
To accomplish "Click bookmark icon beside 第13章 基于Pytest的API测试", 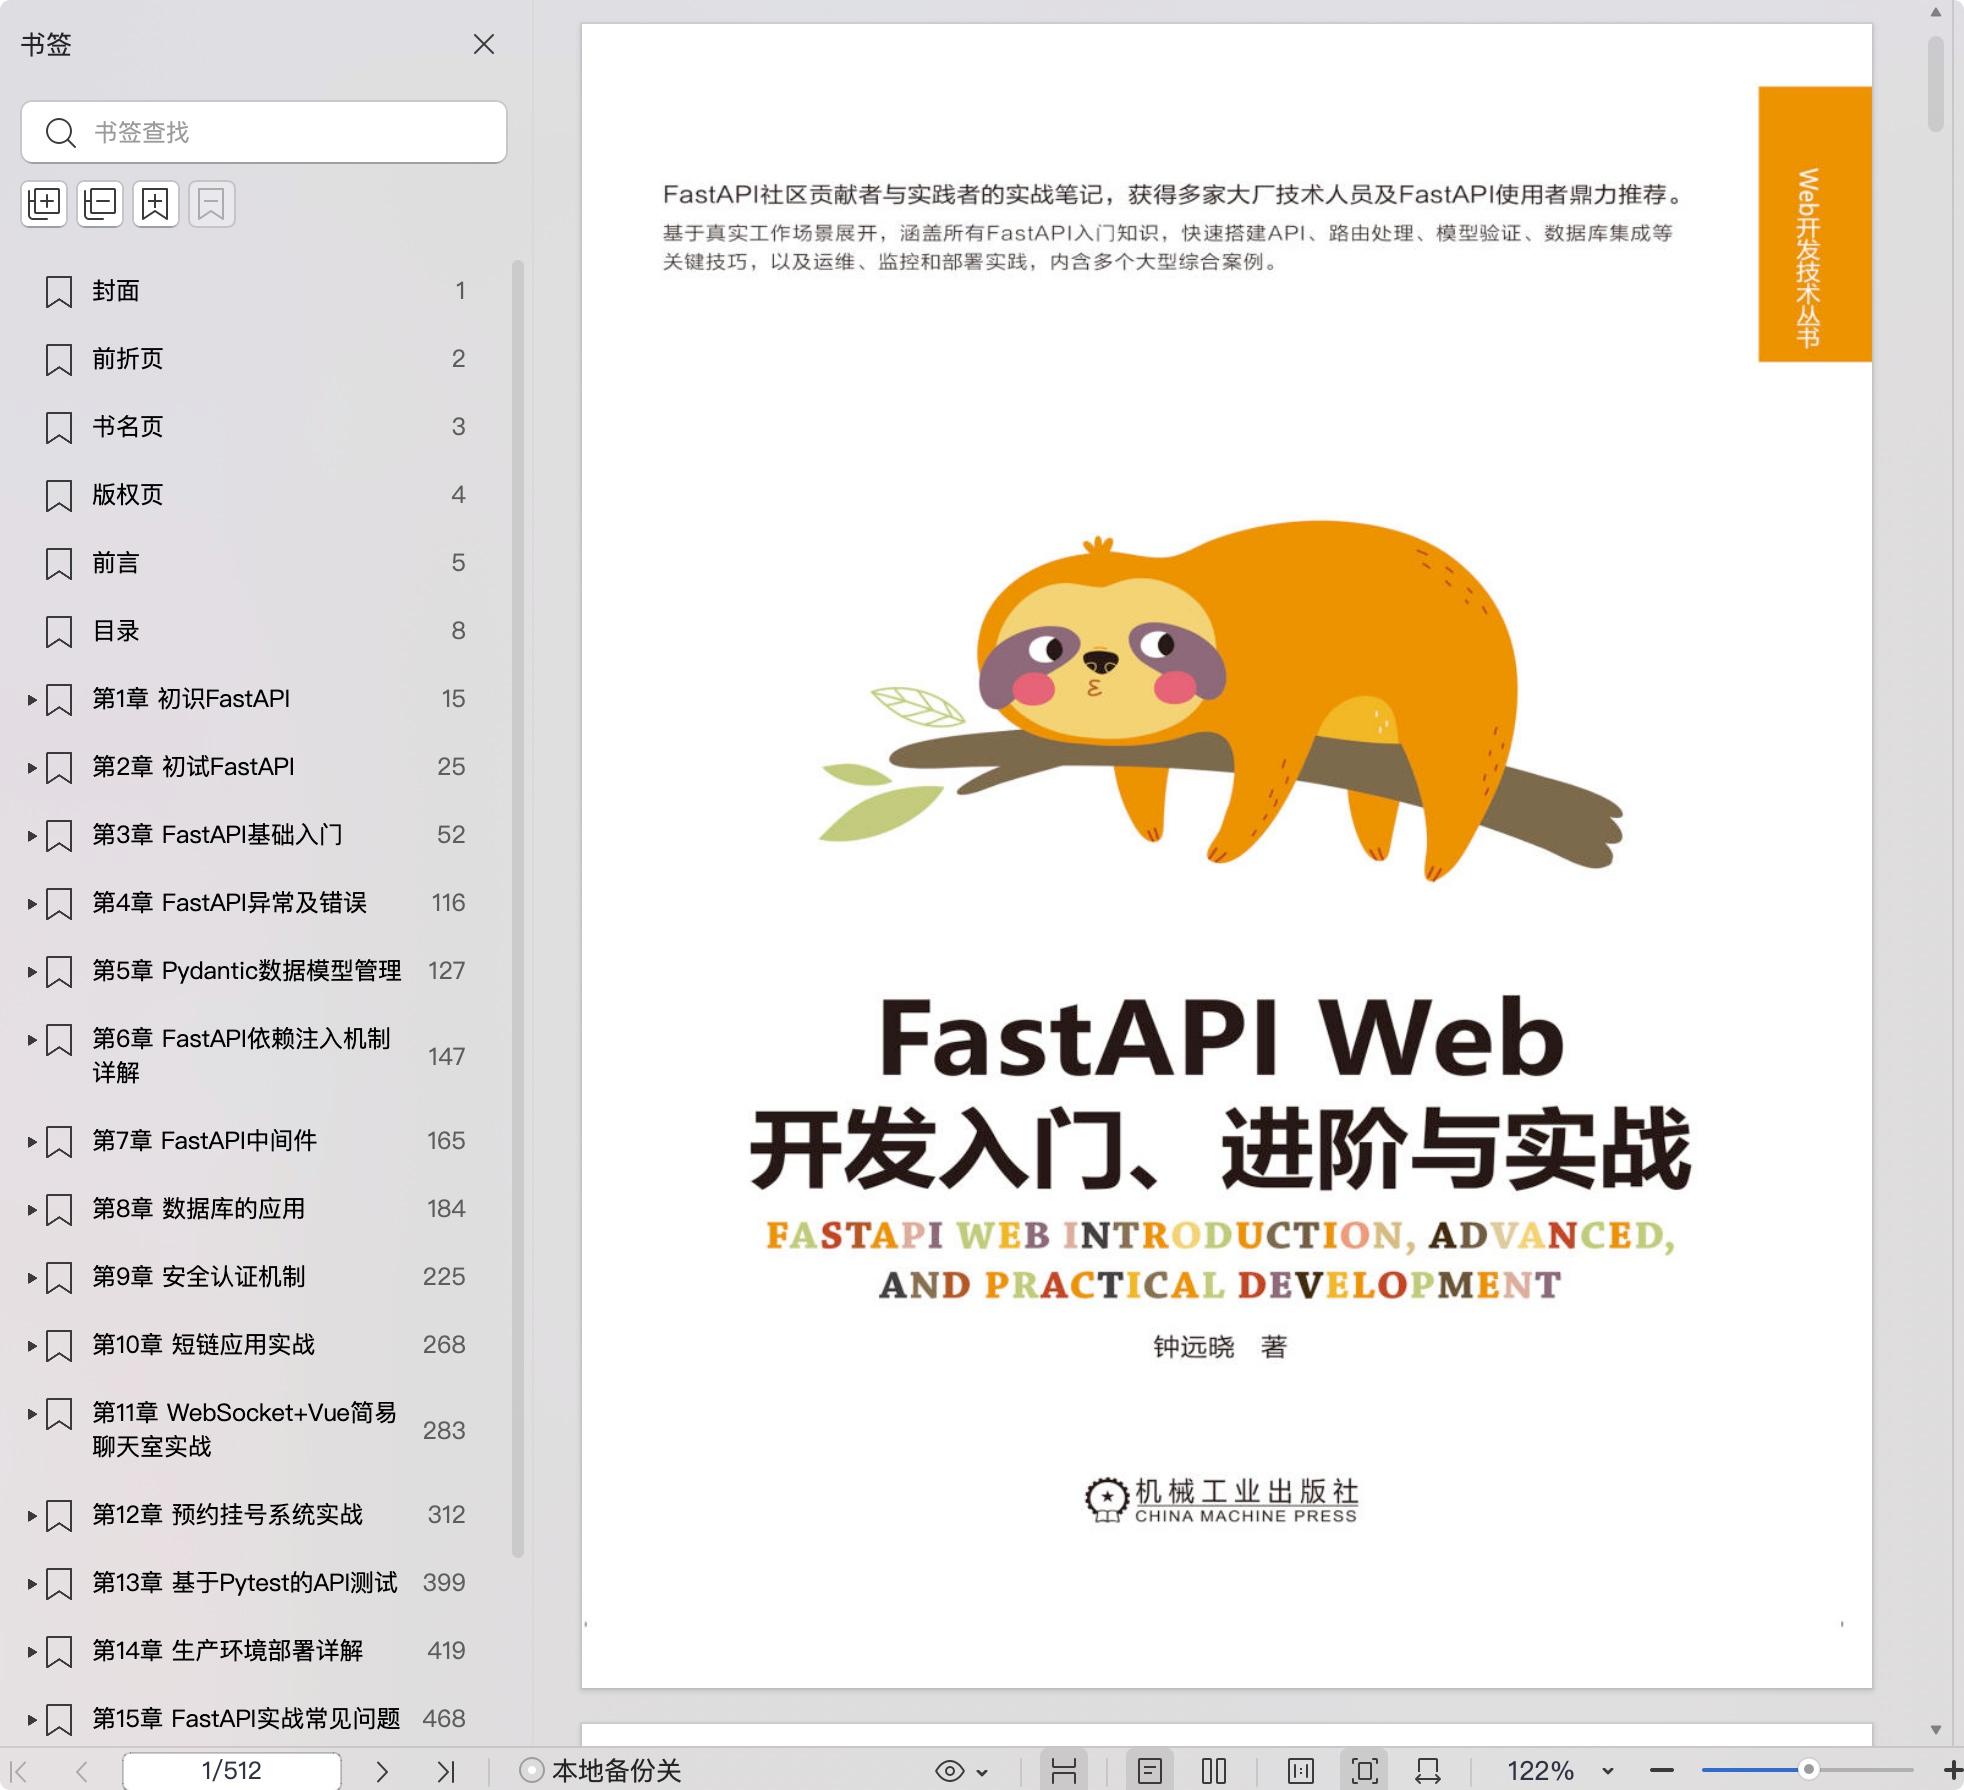I will coord(59,1584).
